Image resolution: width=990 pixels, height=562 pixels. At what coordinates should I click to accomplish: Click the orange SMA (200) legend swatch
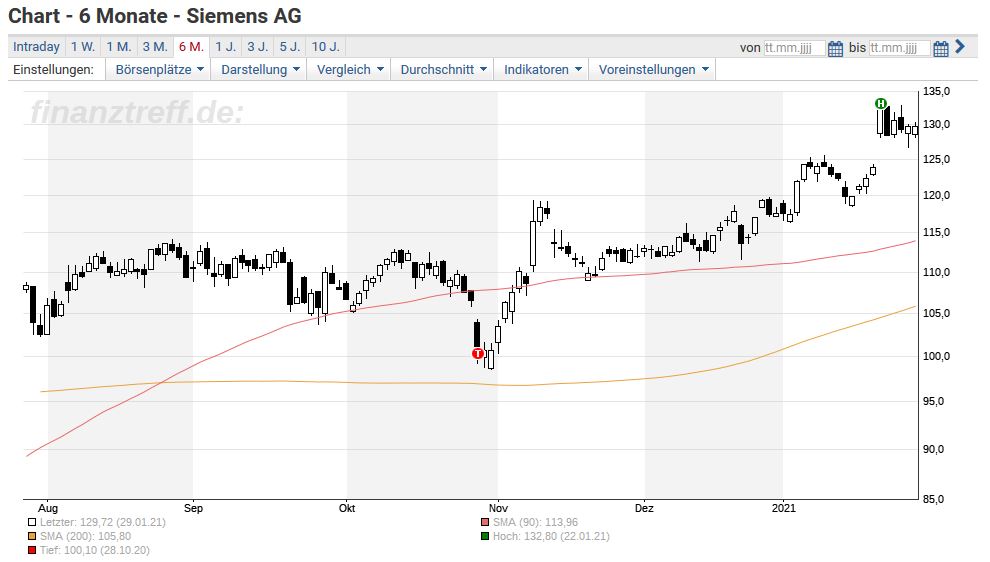(32, 536)
